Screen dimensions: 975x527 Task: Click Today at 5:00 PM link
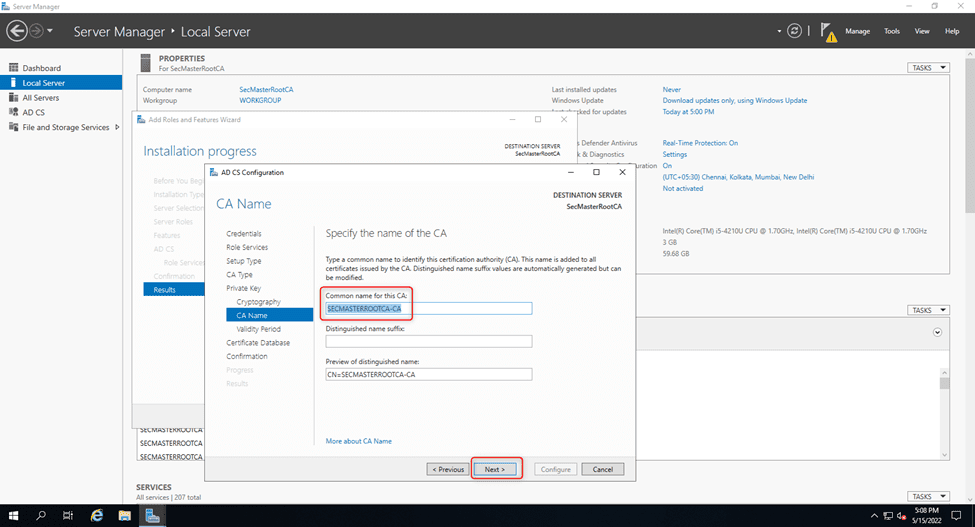click(688, 112)
